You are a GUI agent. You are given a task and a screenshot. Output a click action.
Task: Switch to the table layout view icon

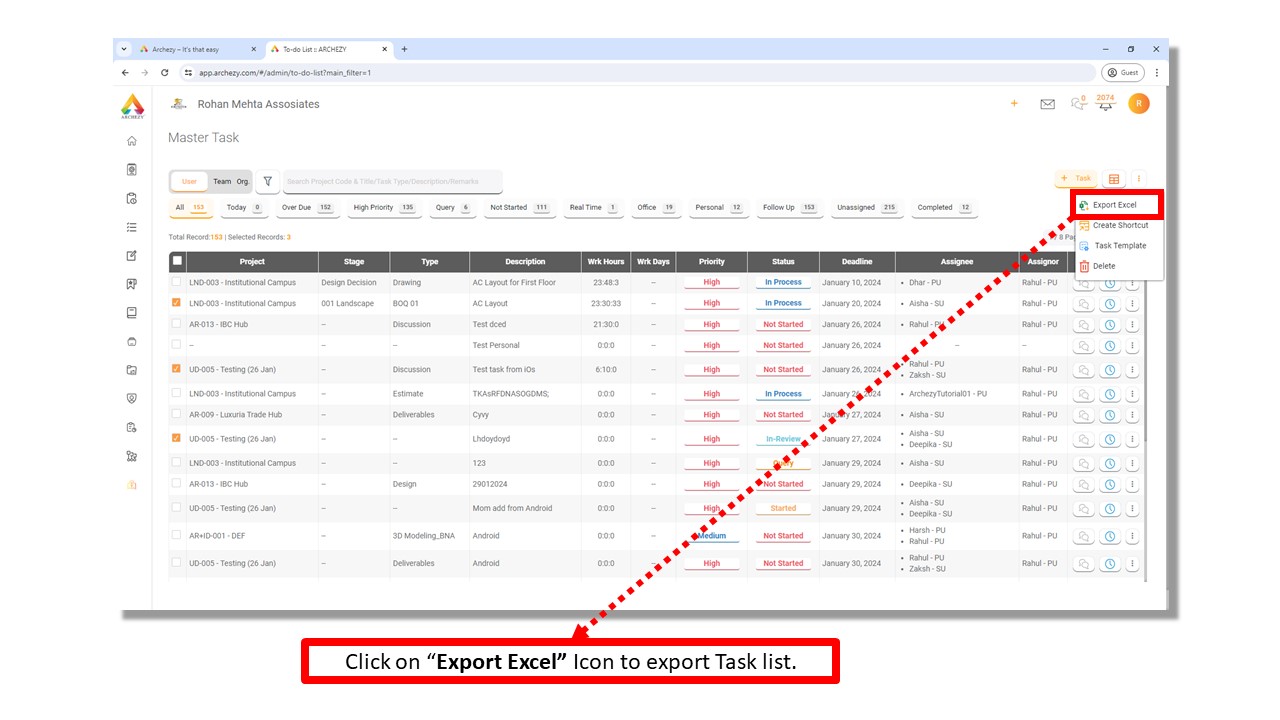1114,179
